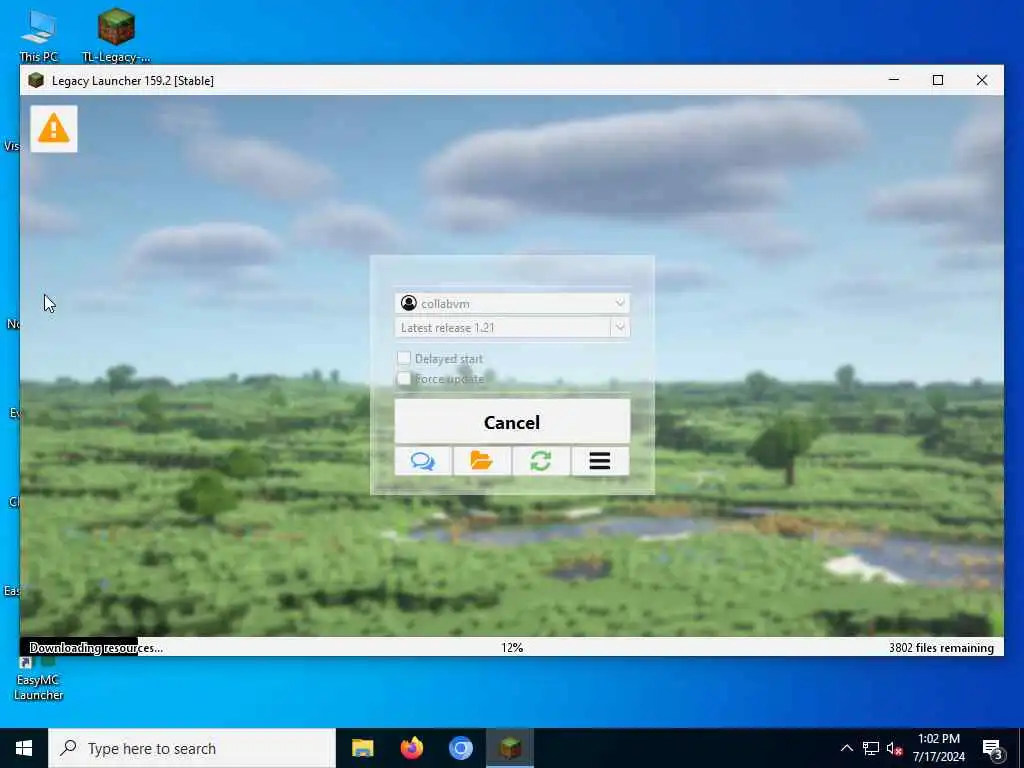The image size is (1024, 768).
Task: Maximize the Legacy Launcher window
Action: [938, 80]
